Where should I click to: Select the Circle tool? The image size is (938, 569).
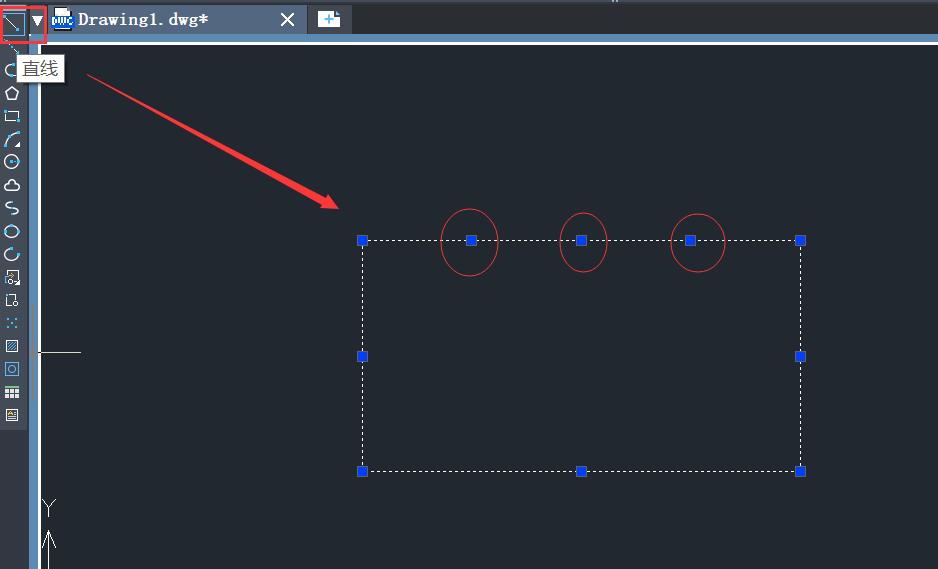point(12,162)
